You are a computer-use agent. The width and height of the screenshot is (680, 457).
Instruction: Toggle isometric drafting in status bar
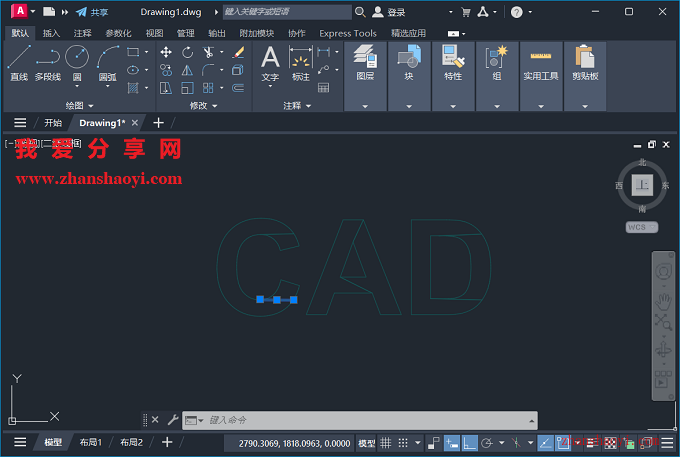[516, 443]
